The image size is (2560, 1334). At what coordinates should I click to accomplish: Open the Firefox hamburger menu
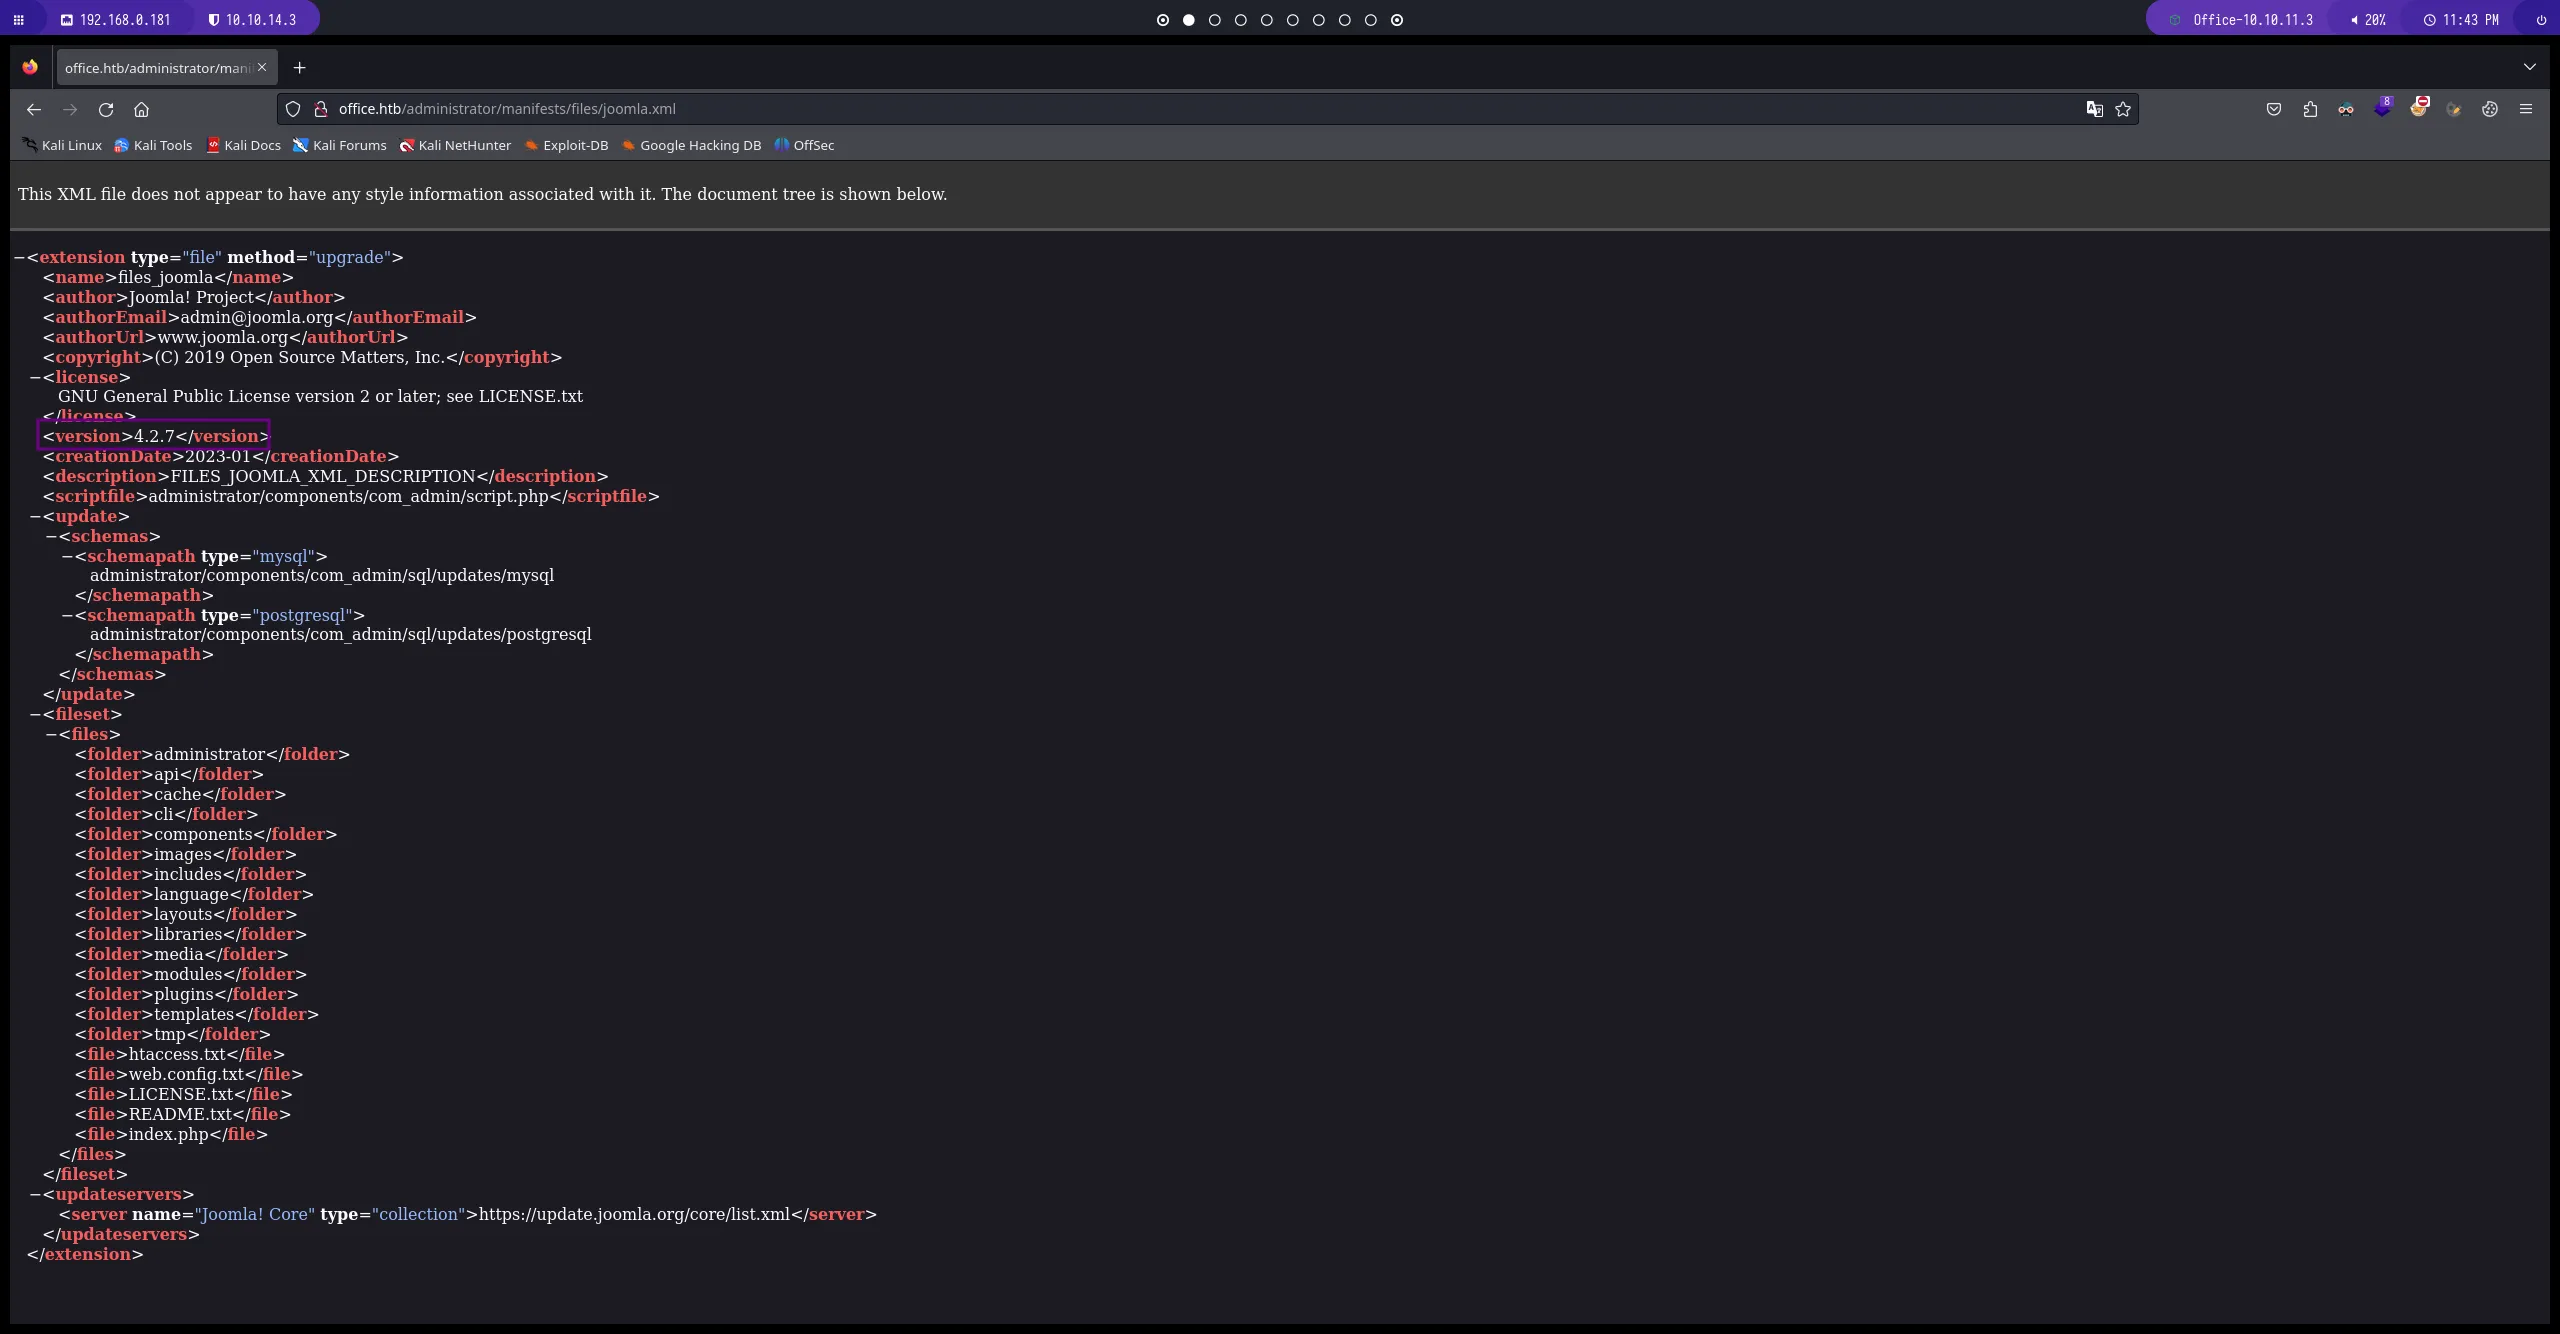(2526, 109)
